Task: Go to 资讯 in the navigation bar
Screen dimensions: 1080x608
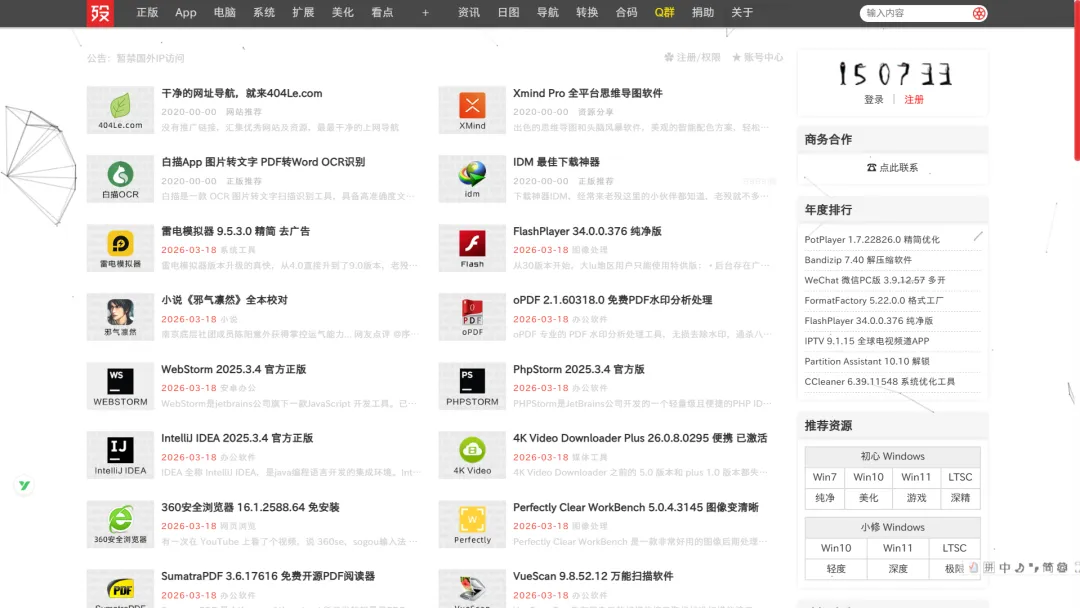Action: pyautogui.click(x=469, y=12)
